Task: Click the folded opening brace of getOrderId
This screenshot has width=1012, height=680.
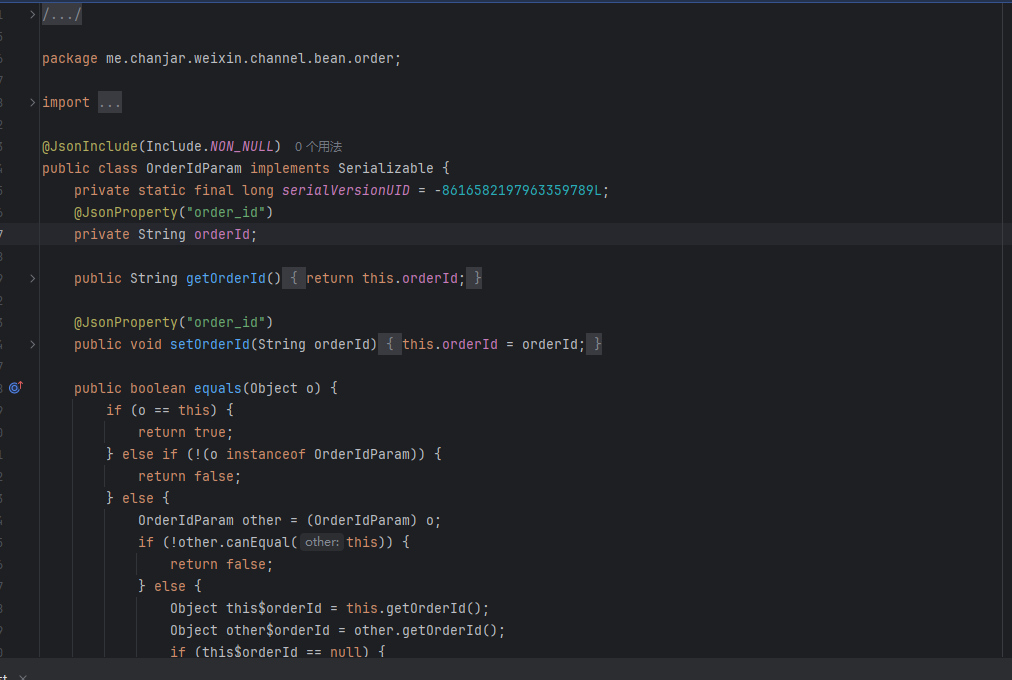Action: point(294,278)
